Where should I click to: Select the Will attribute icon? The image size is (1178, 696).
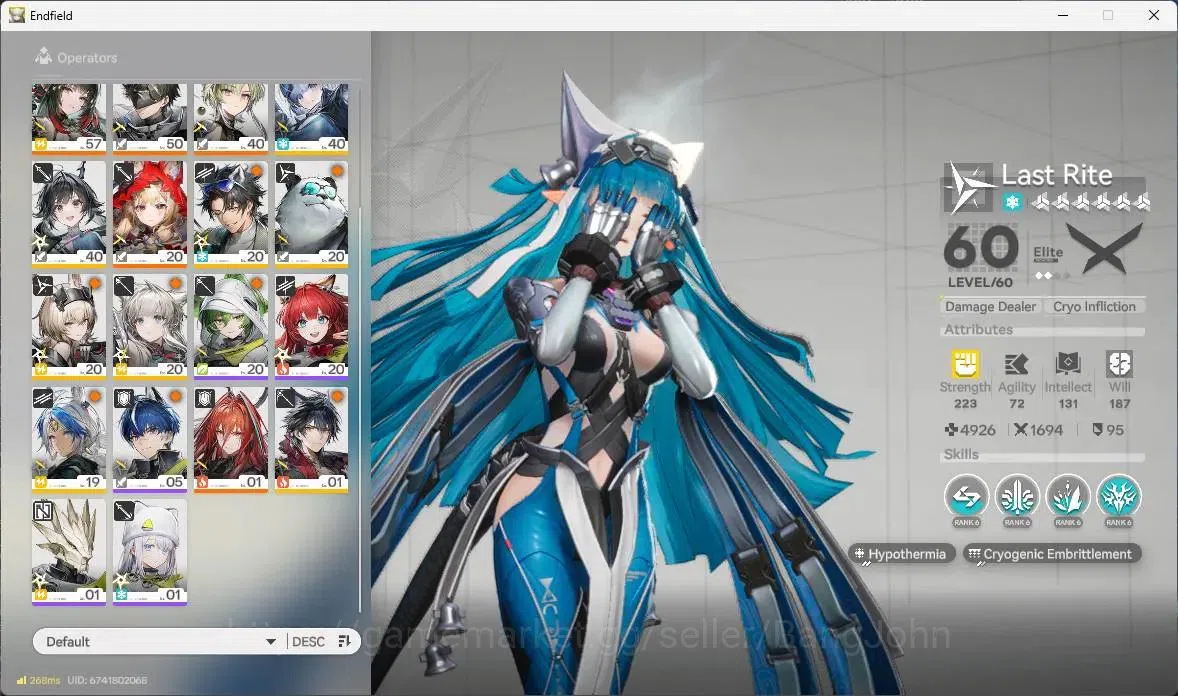pyautogui.click(x=1119, y=364)
